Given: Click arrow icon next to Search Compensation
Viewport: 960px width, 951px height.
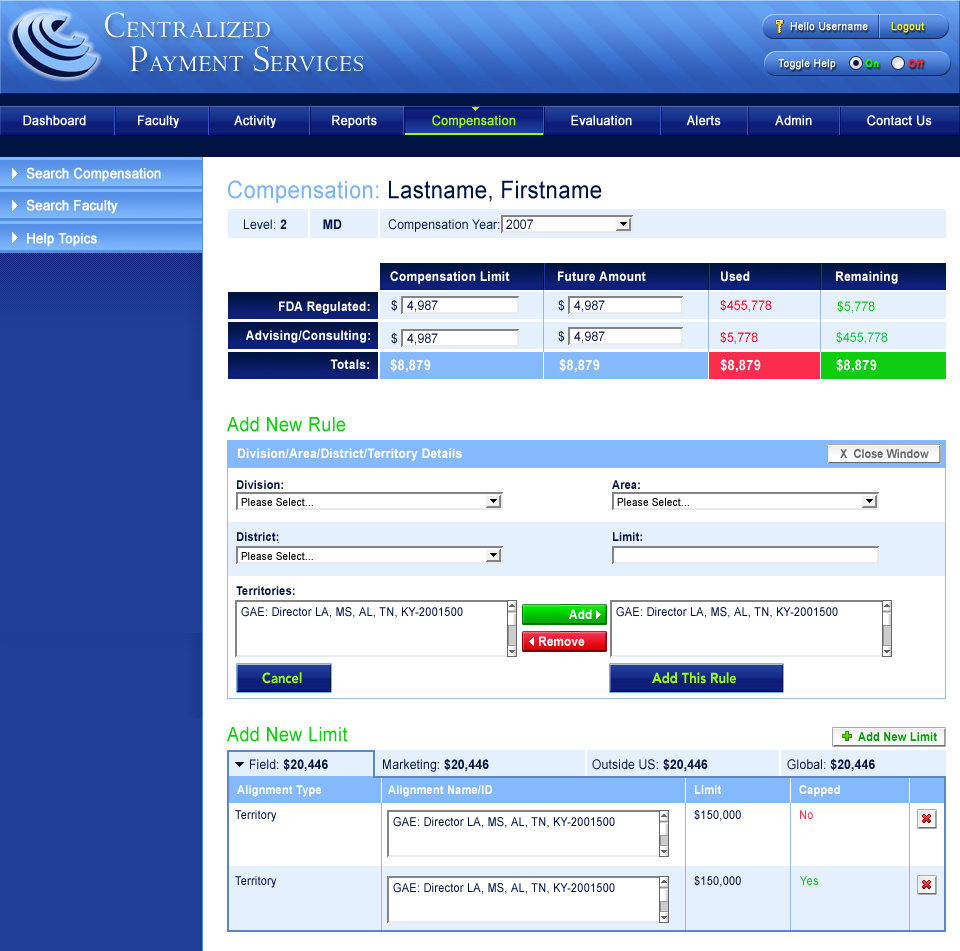Looking at the screenshot, I should point(14,174).
